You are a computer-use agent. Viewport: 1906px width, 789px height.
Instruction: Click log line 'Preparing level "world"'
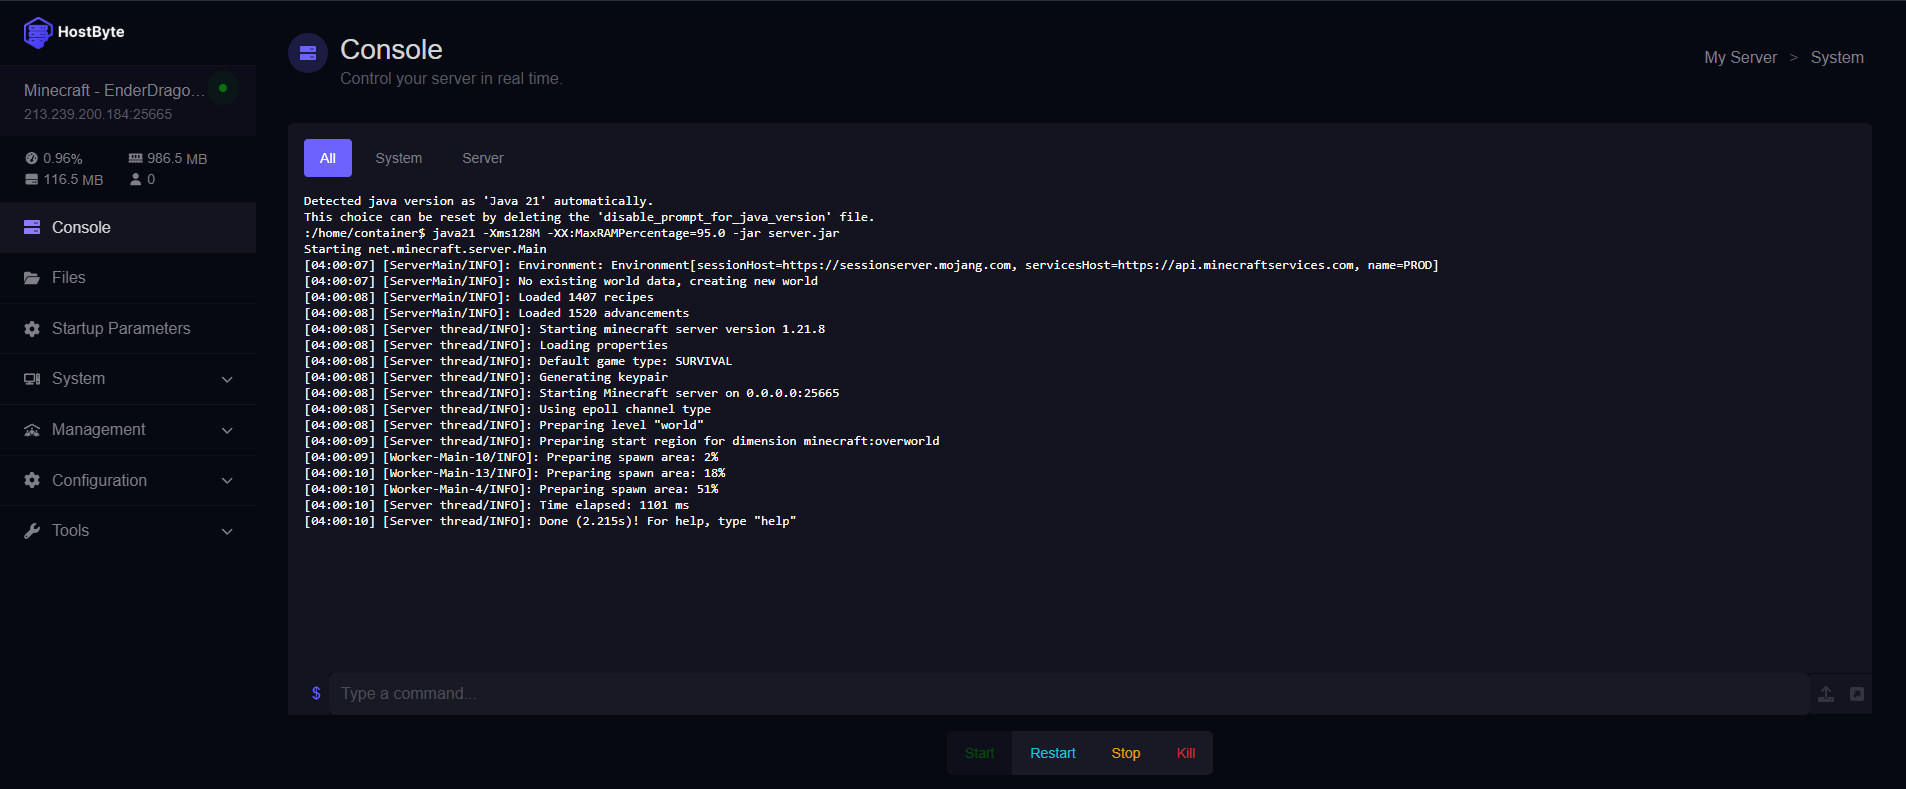tap(504, 425)
